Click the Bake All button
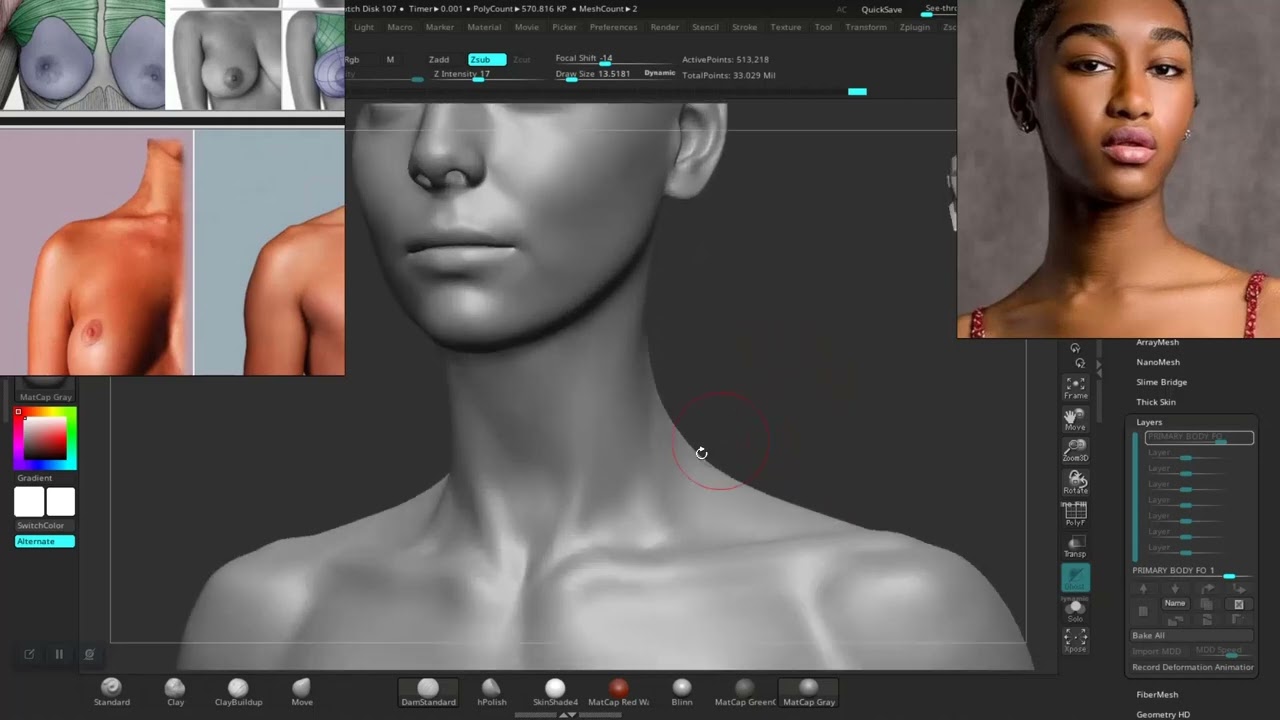1280x720 pixels. [x=1191, y=635]
